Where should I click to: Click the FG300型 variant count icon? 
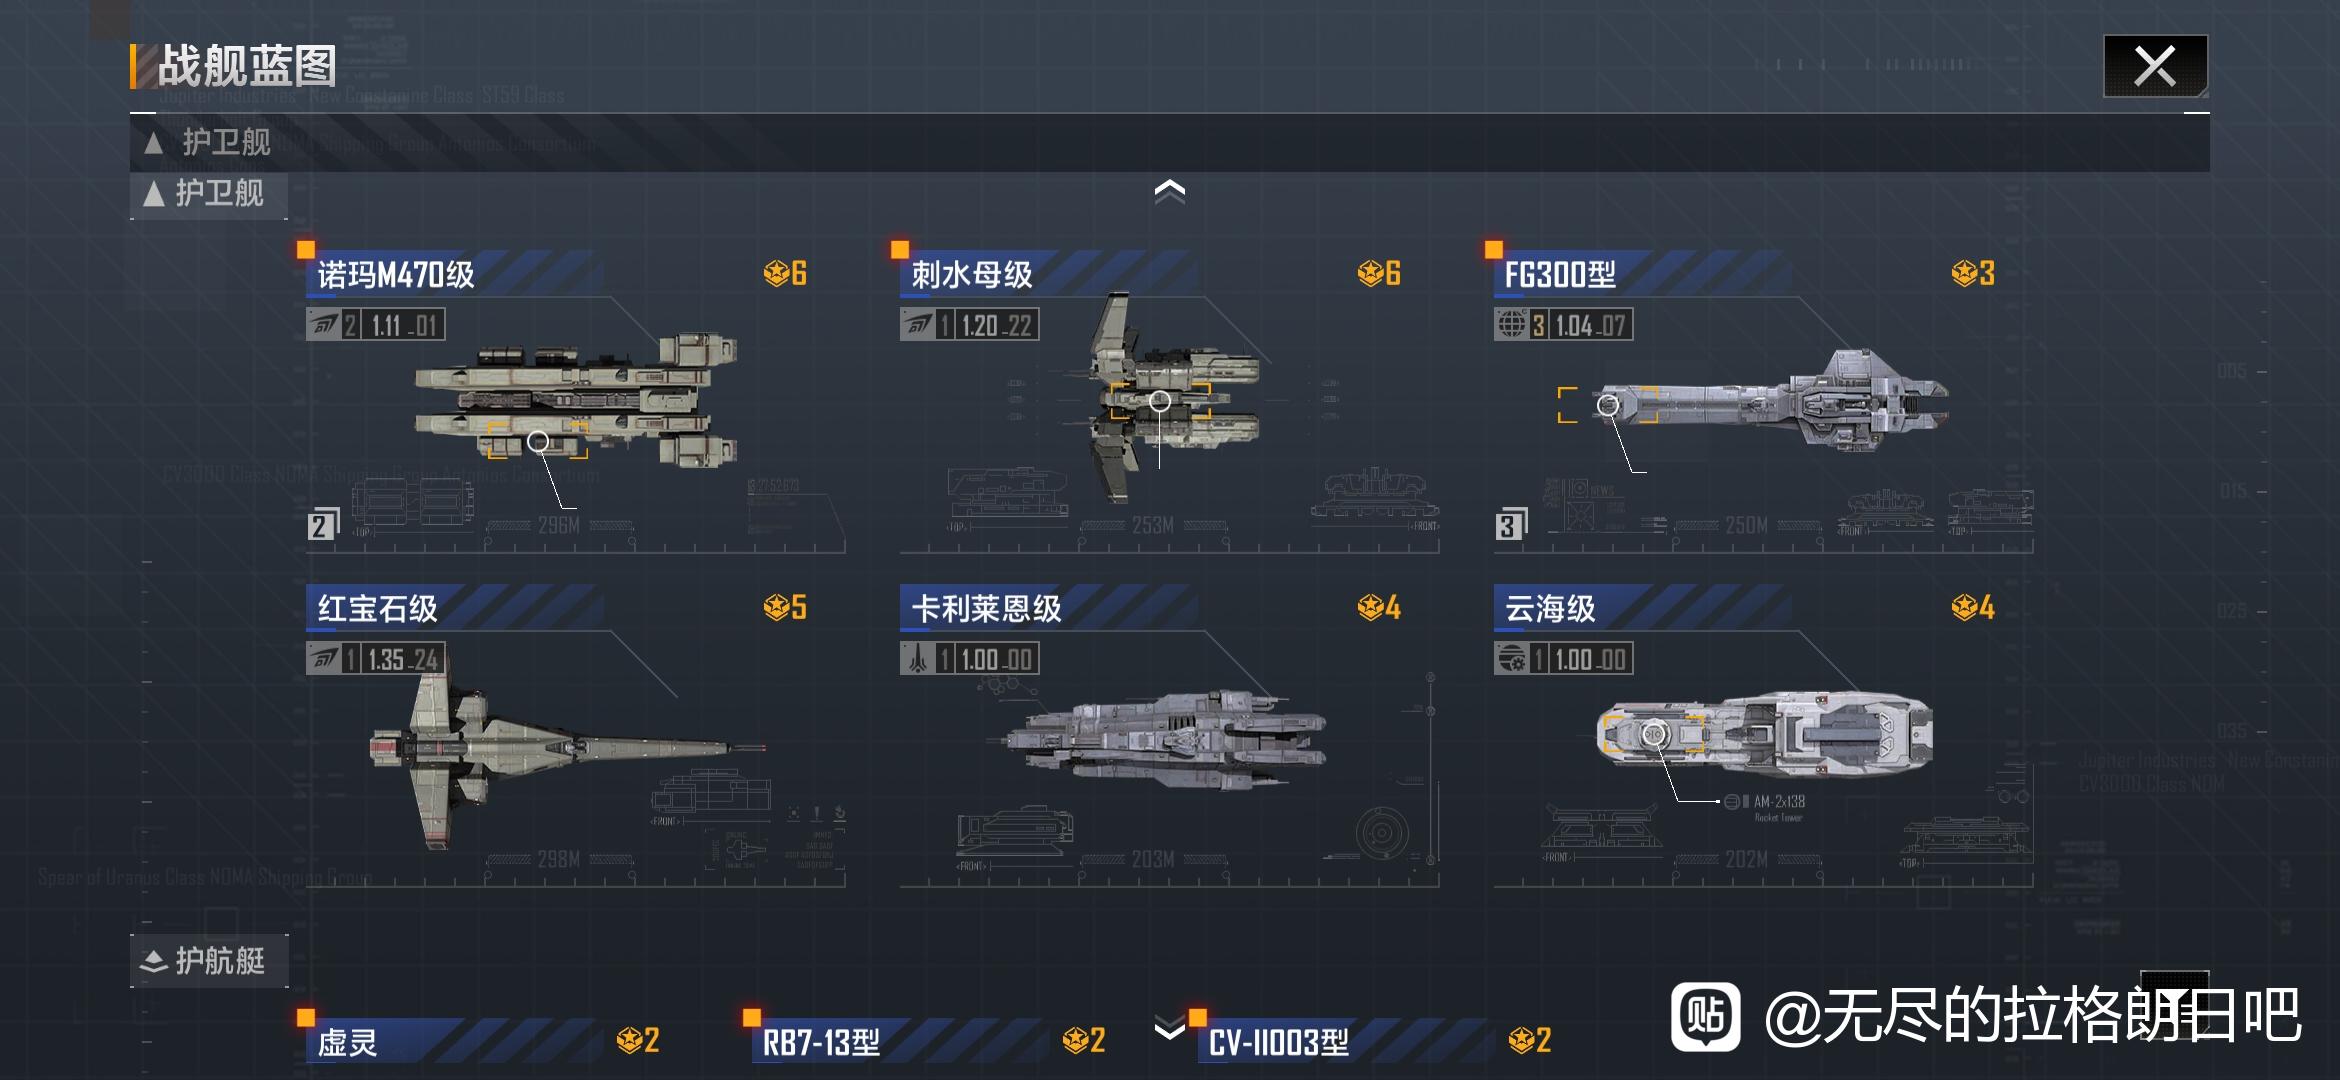click(x=1511, y=525)
